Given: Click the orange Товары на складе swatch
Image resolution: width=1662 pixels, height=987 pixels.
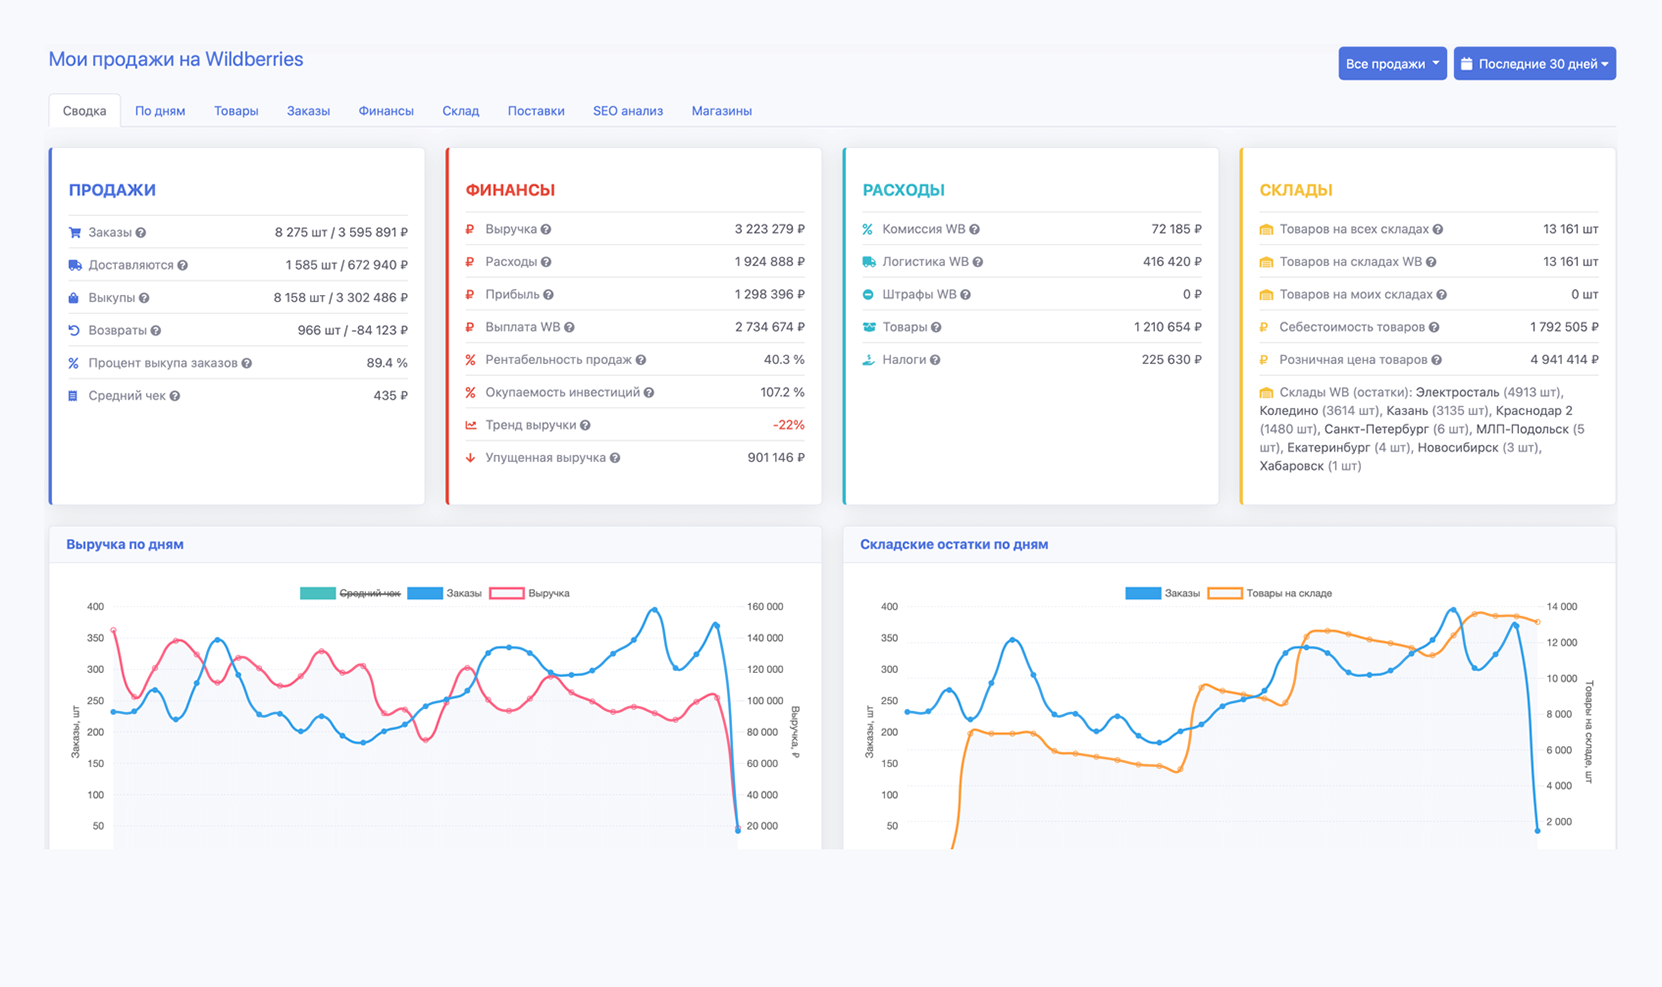Looking at the screenshot, I should click(x=1225, y=593).
